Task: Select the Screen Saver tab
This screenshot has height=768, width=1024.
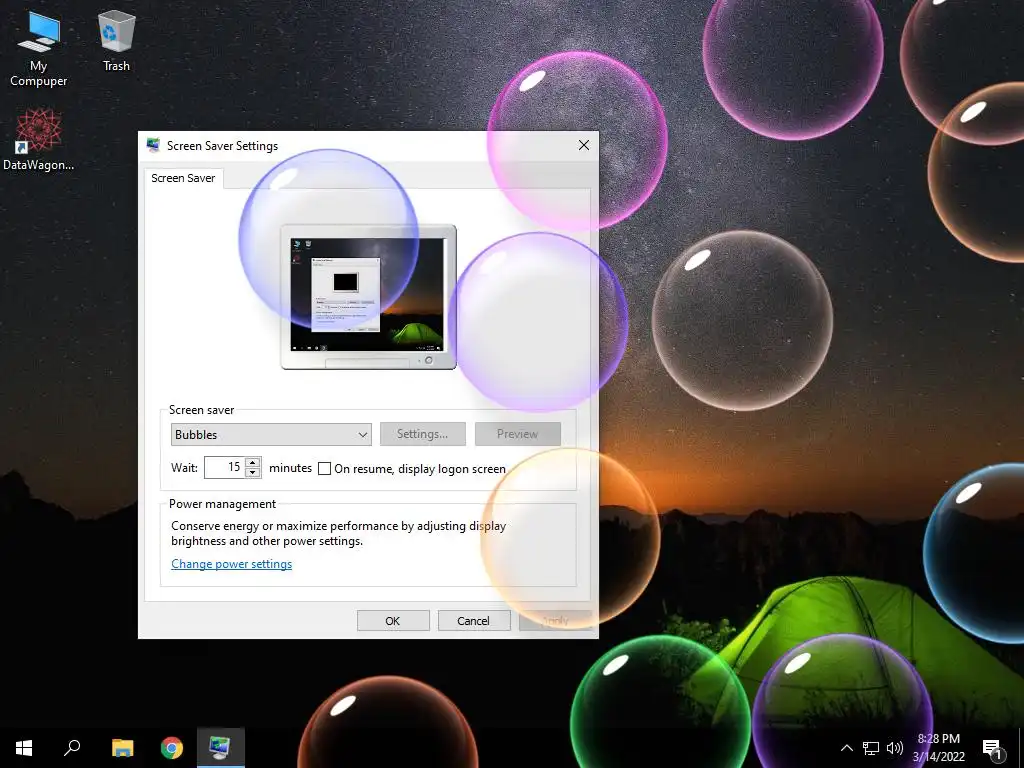Action: pos(183,178)
